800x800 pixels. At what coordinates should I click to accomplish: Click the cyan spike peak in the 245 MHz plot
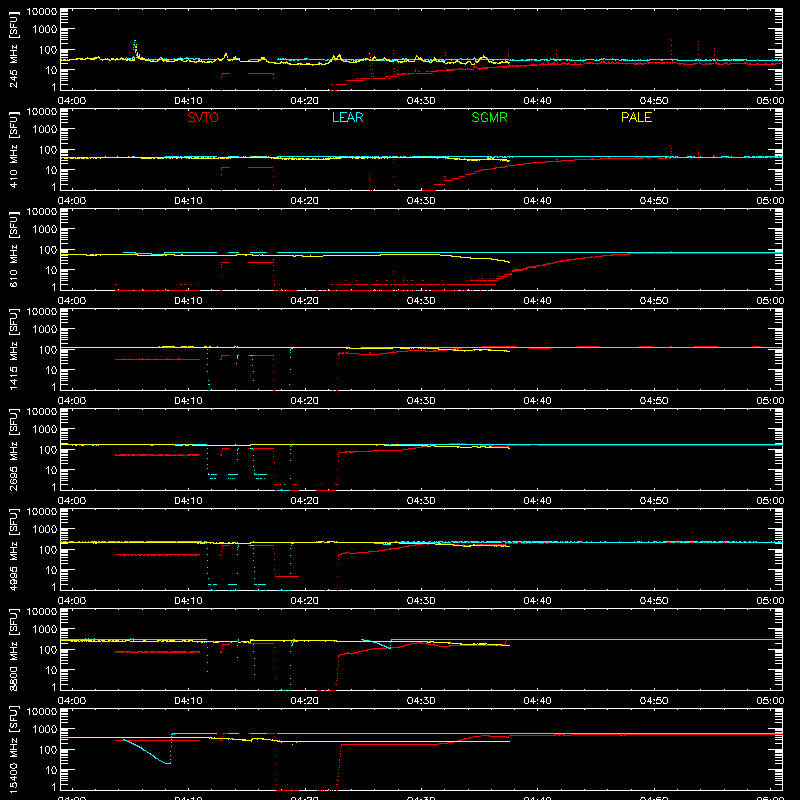coord(135,42)
